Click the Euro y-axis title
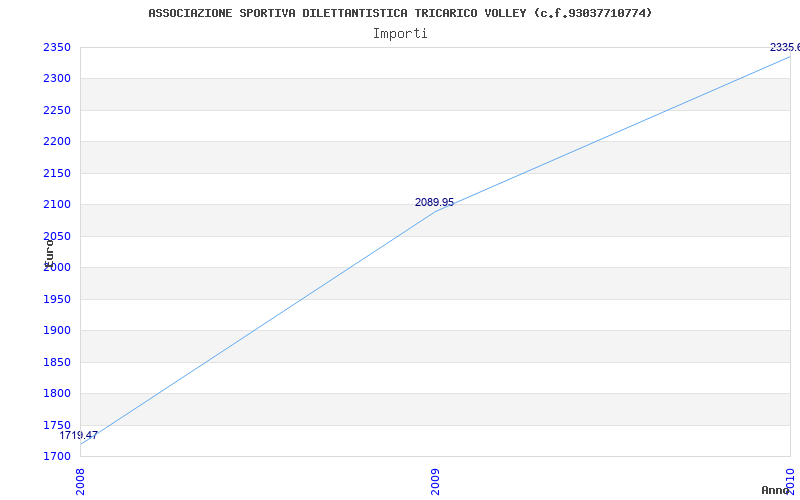Screen dimensions: 800x500 click(49, 252)
